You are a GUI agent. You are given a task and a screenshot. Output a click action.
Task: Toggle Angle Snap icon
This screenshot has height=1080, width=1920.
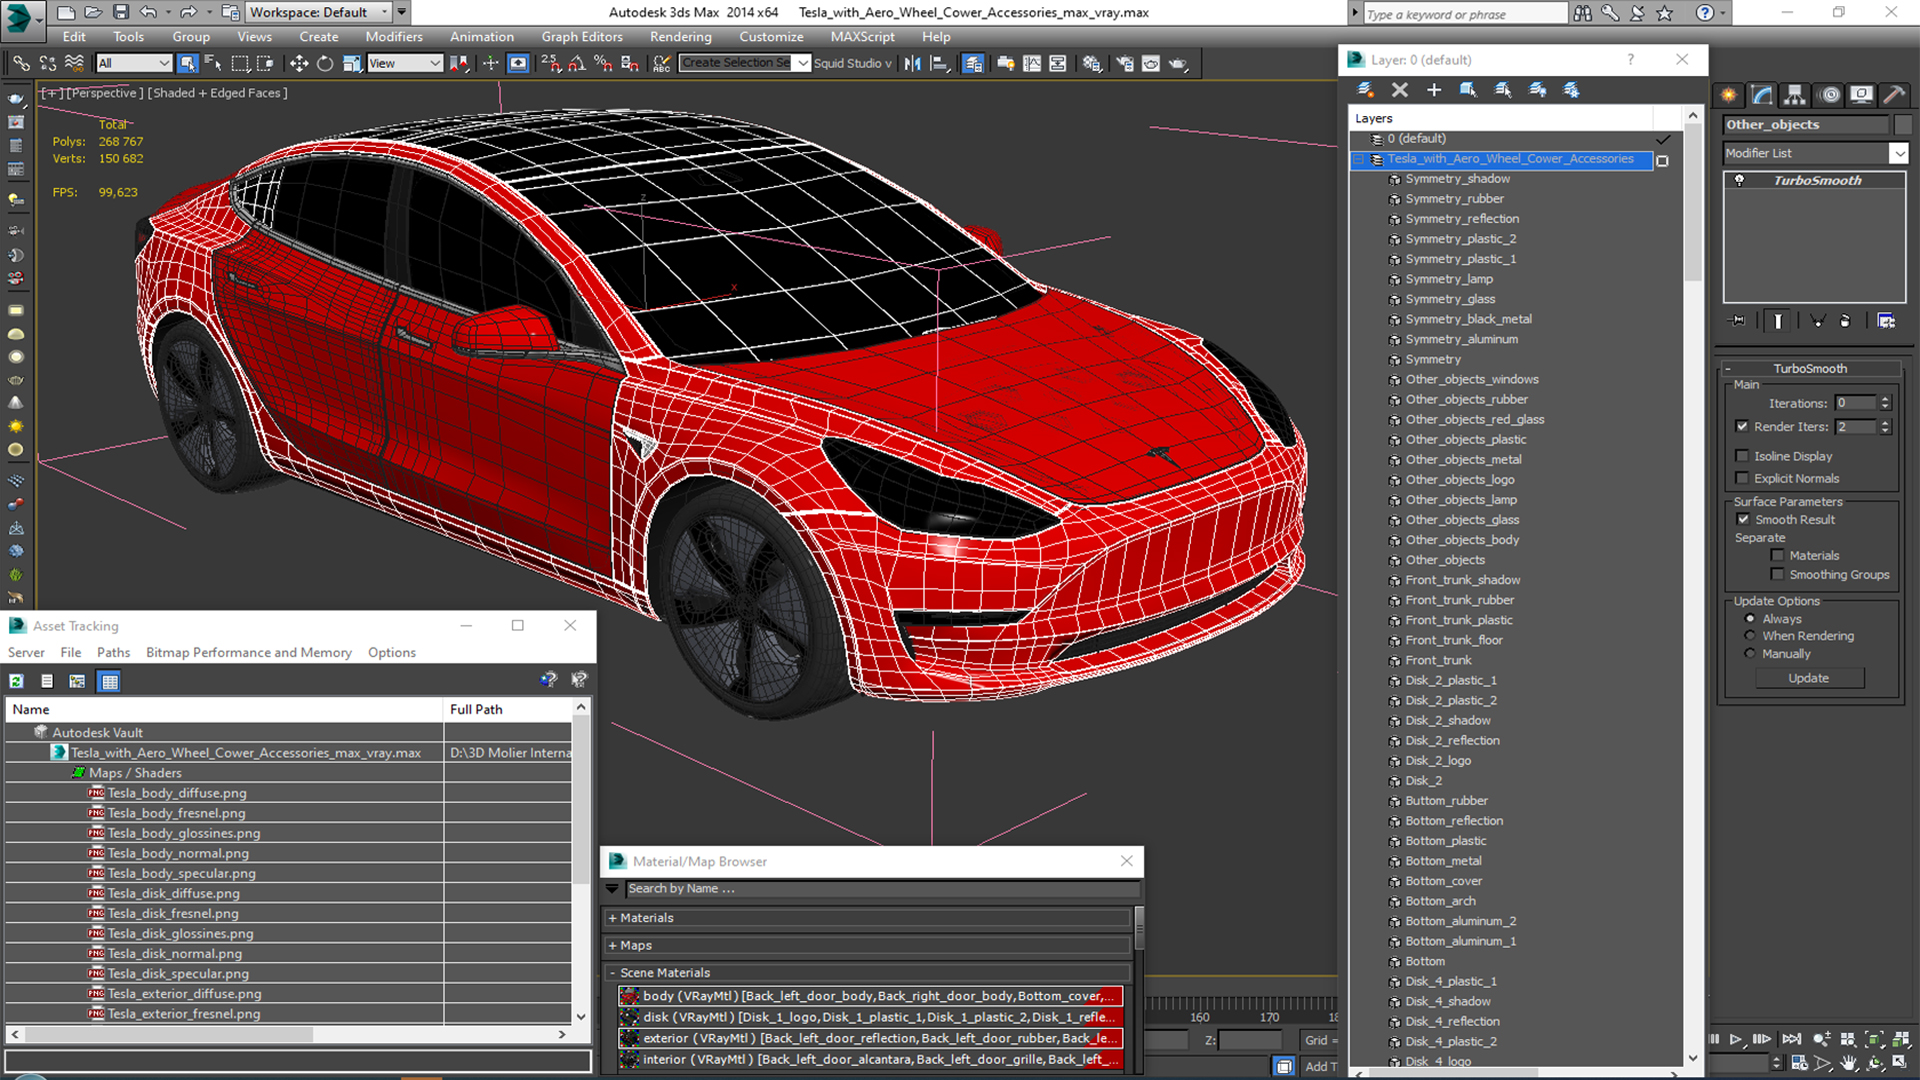[577, 63]
